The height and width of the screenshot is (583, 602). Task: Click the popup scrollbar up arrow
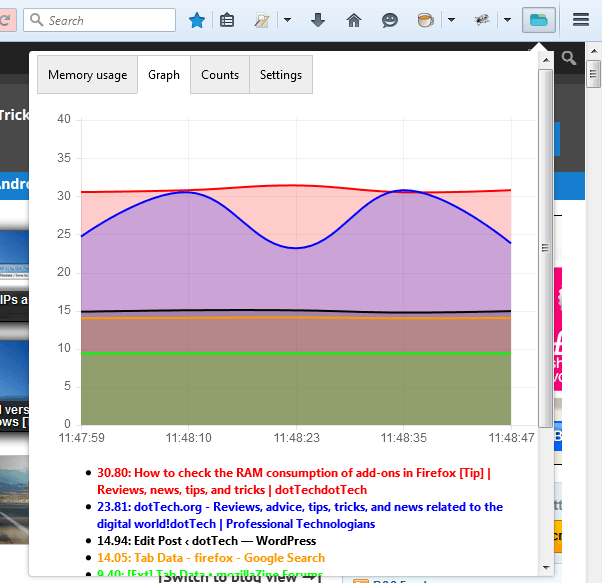[x=546, y=60]
